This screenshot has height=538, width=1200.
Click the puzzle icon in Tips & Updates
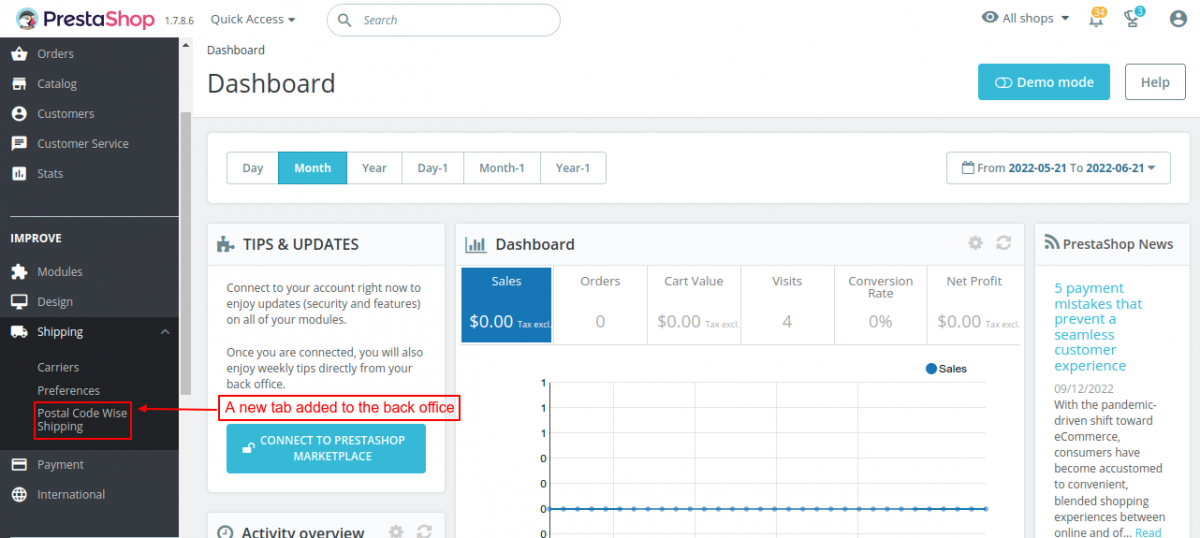click(226, 244)
